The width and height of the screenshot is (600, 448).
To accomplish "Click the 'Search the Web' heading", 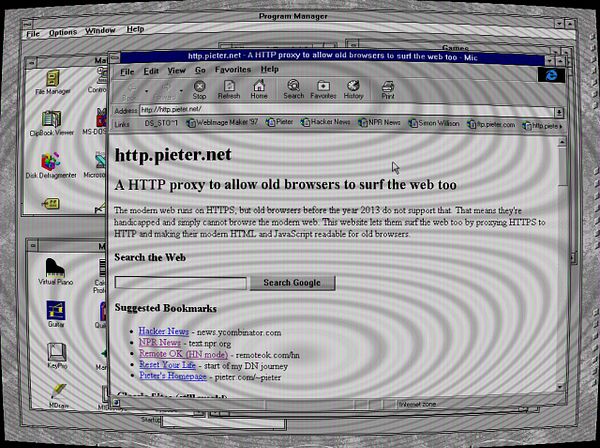I will pyautogui.click(x=150, y=257).
